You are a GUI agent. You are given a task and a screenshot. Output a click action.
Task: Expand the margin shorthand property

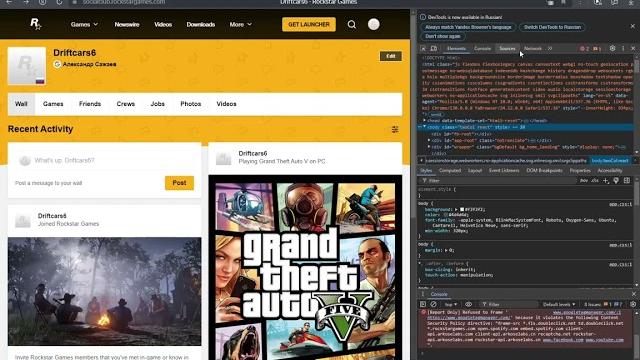446,250
